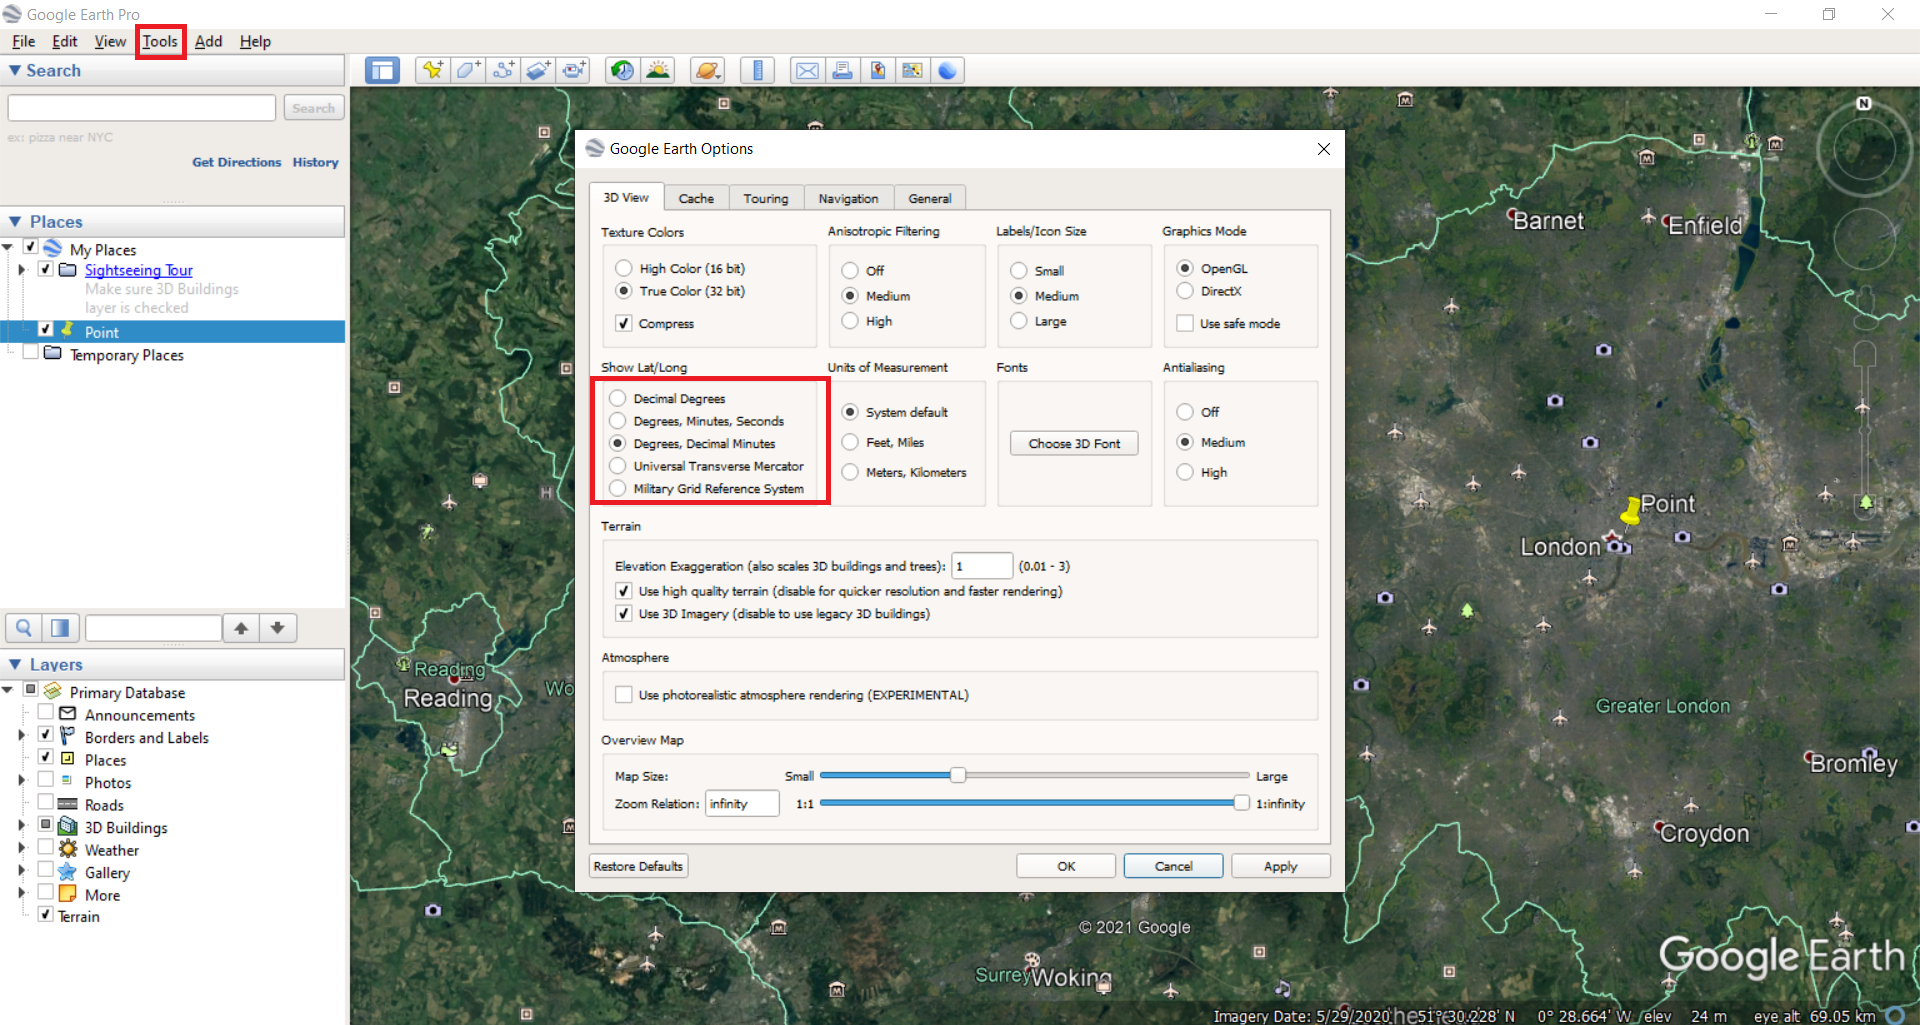This screenshot has height=1025, width=1920.
Task: Select Decimal Degrees for Lat/Long
Action: pyautogui.click(x=618, y=398)
